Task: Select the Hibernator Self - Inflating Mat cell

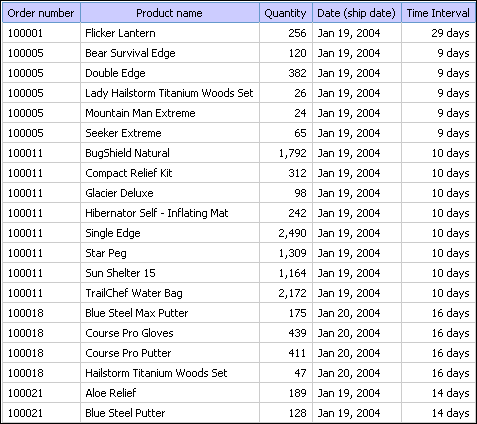Action: tap(170, 213)
